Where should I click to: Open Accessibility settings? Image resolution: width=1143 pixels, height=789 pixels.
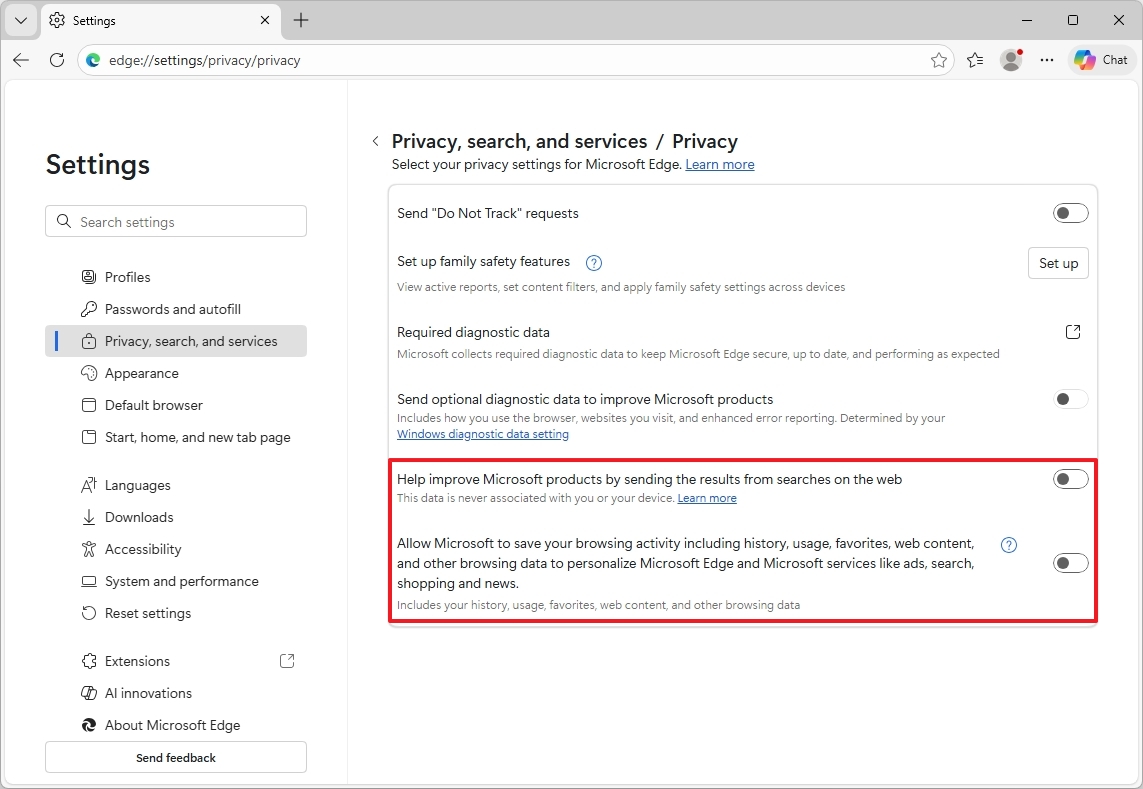click(143, 548)
